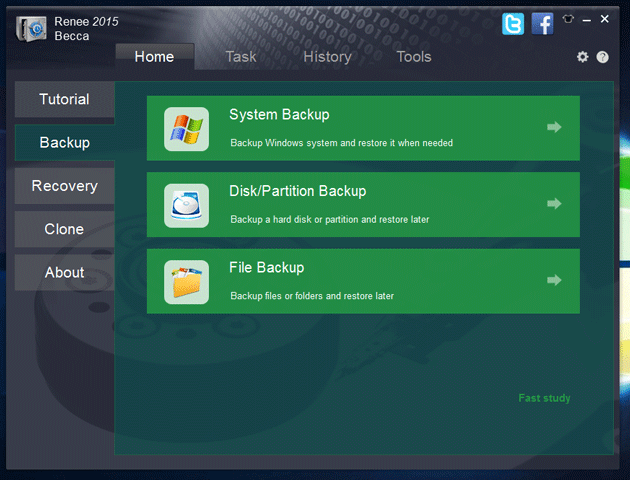Select About in the sidebar
This screenshot has width=630, height=480.
pos(65,272)
